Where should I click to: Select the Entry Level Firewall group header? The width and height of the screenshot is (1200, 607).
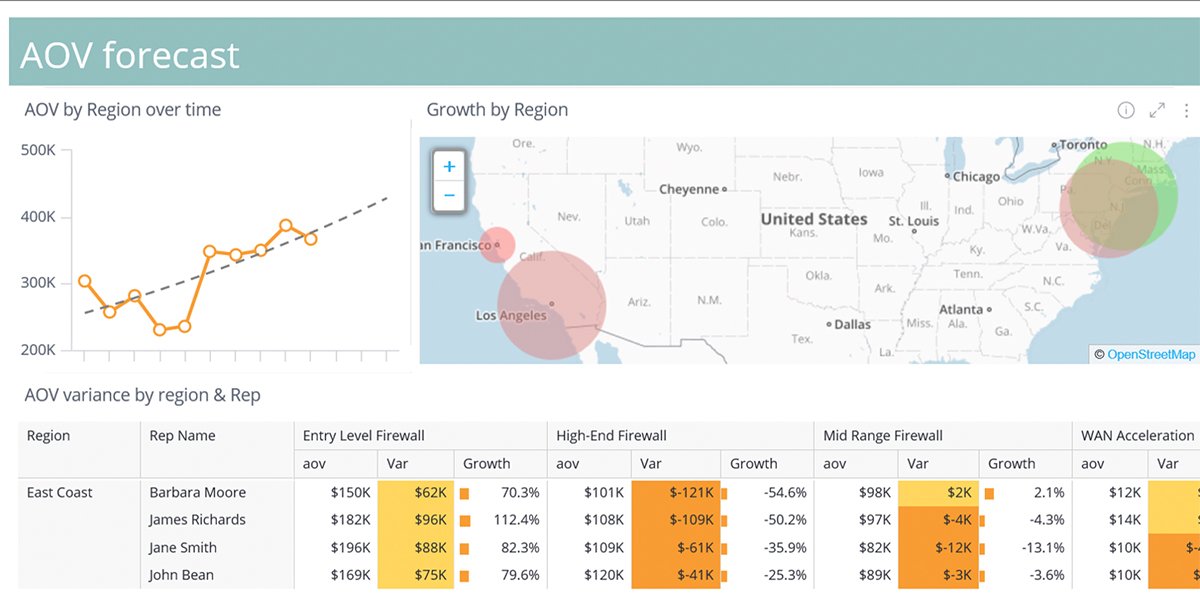(362, 435)
